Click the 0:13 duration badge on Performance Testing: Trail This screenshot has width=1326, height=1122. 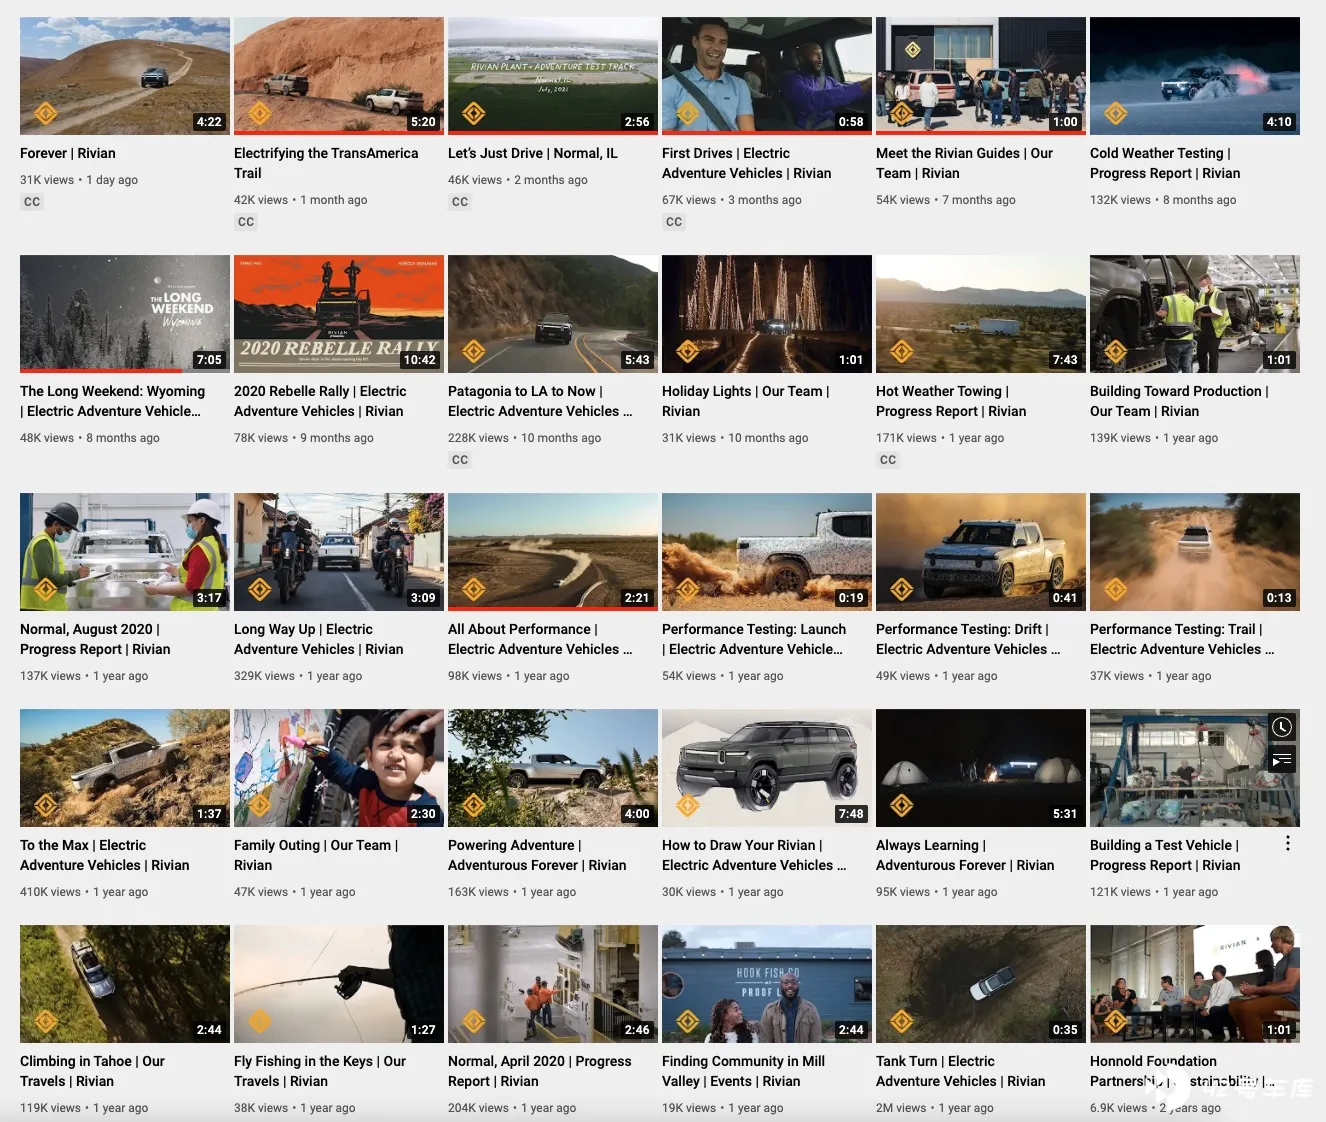click(1279, 598)
